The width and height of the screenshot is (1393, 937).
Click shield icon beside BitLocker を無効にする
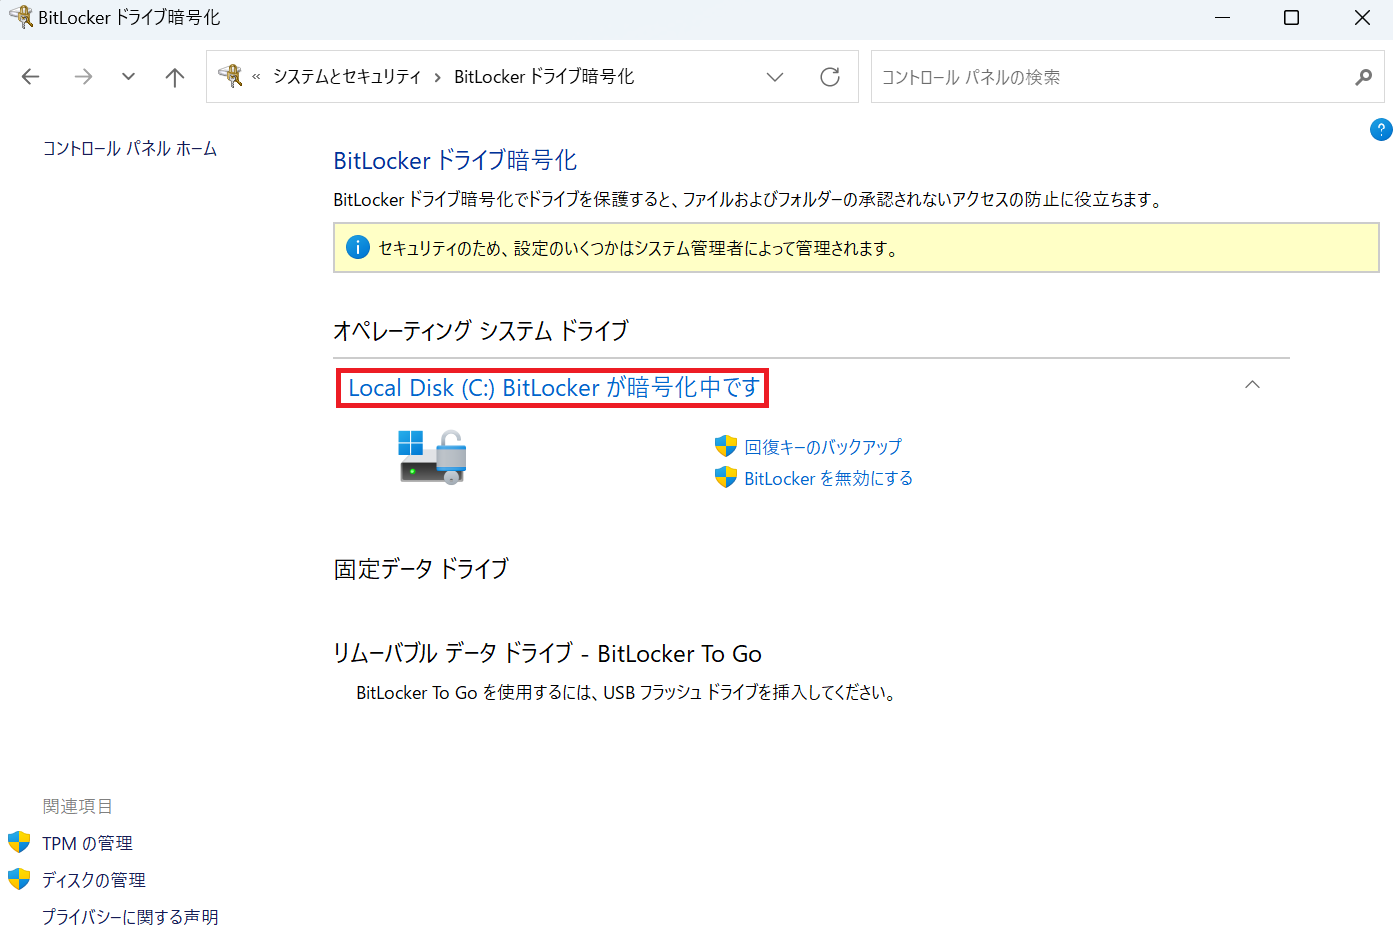(726, 477)
